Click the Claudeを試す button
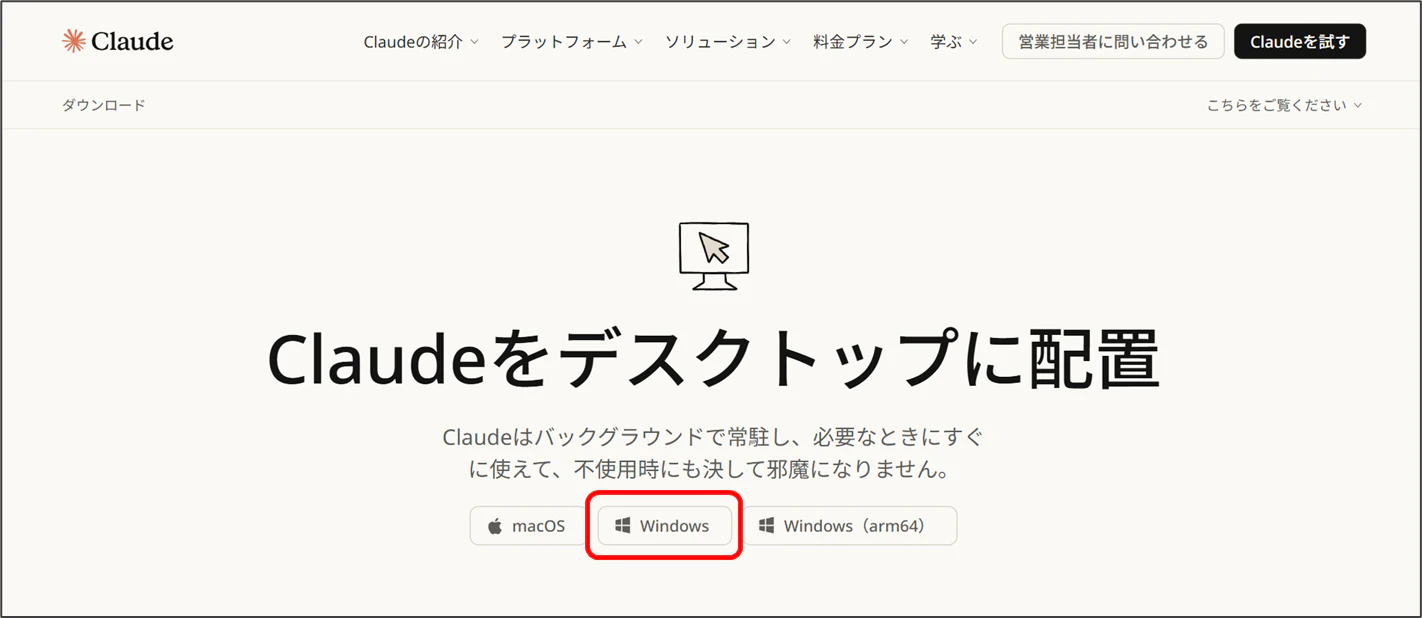The width and height of the screenshot is (1422, 618). [1300, 42]
